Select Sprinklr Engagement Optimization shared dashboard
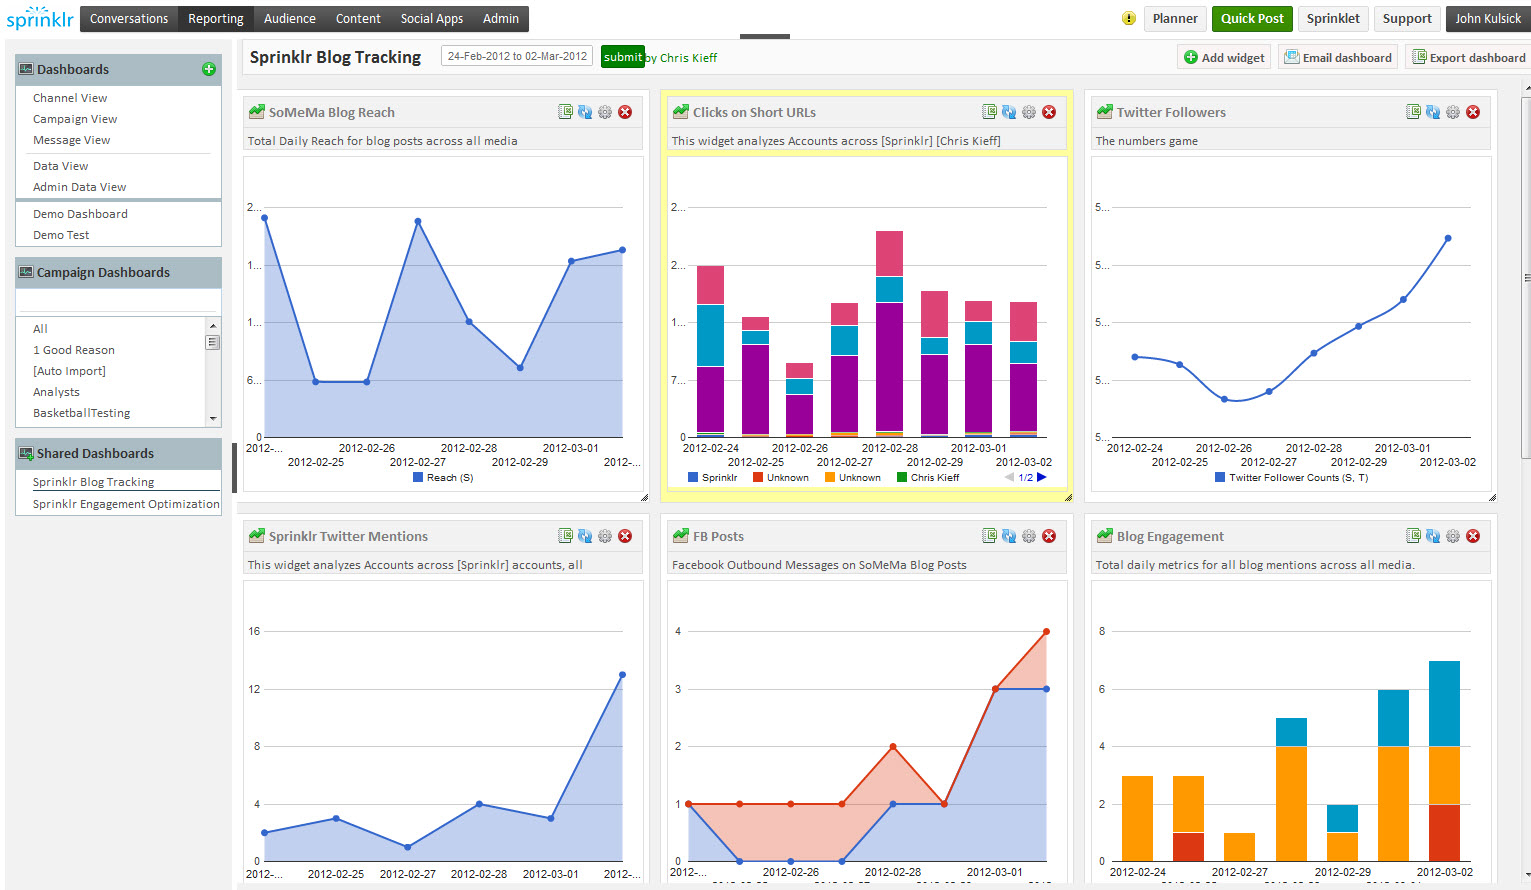Viewport: 1531px width, 890px height. click(x=126, y=504)
